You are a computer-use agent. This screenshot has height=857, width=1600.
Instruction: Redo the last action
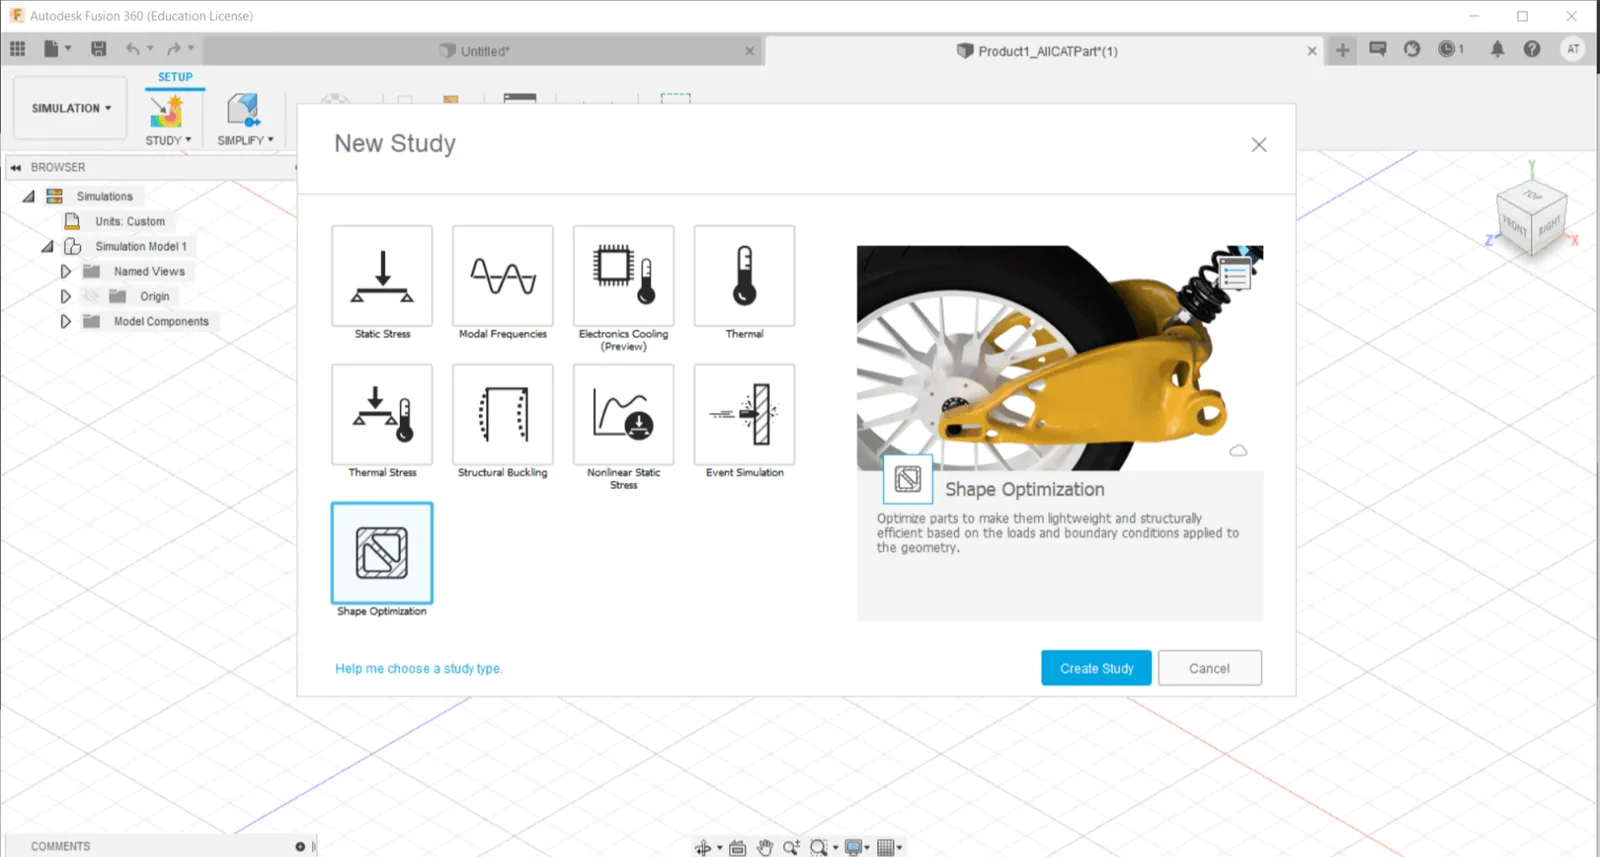click(174, 49)
